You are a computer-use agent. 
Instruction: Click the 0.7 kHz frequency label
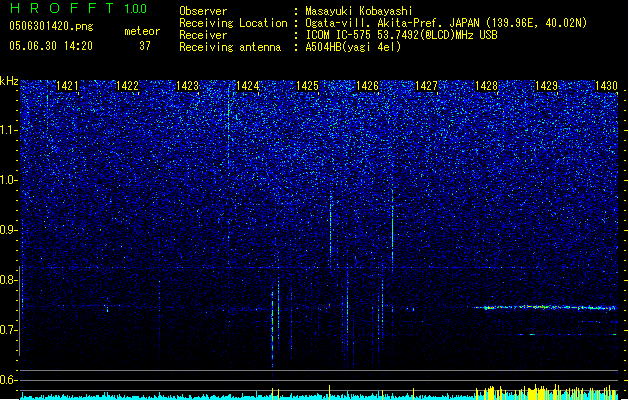click(8, 330)
